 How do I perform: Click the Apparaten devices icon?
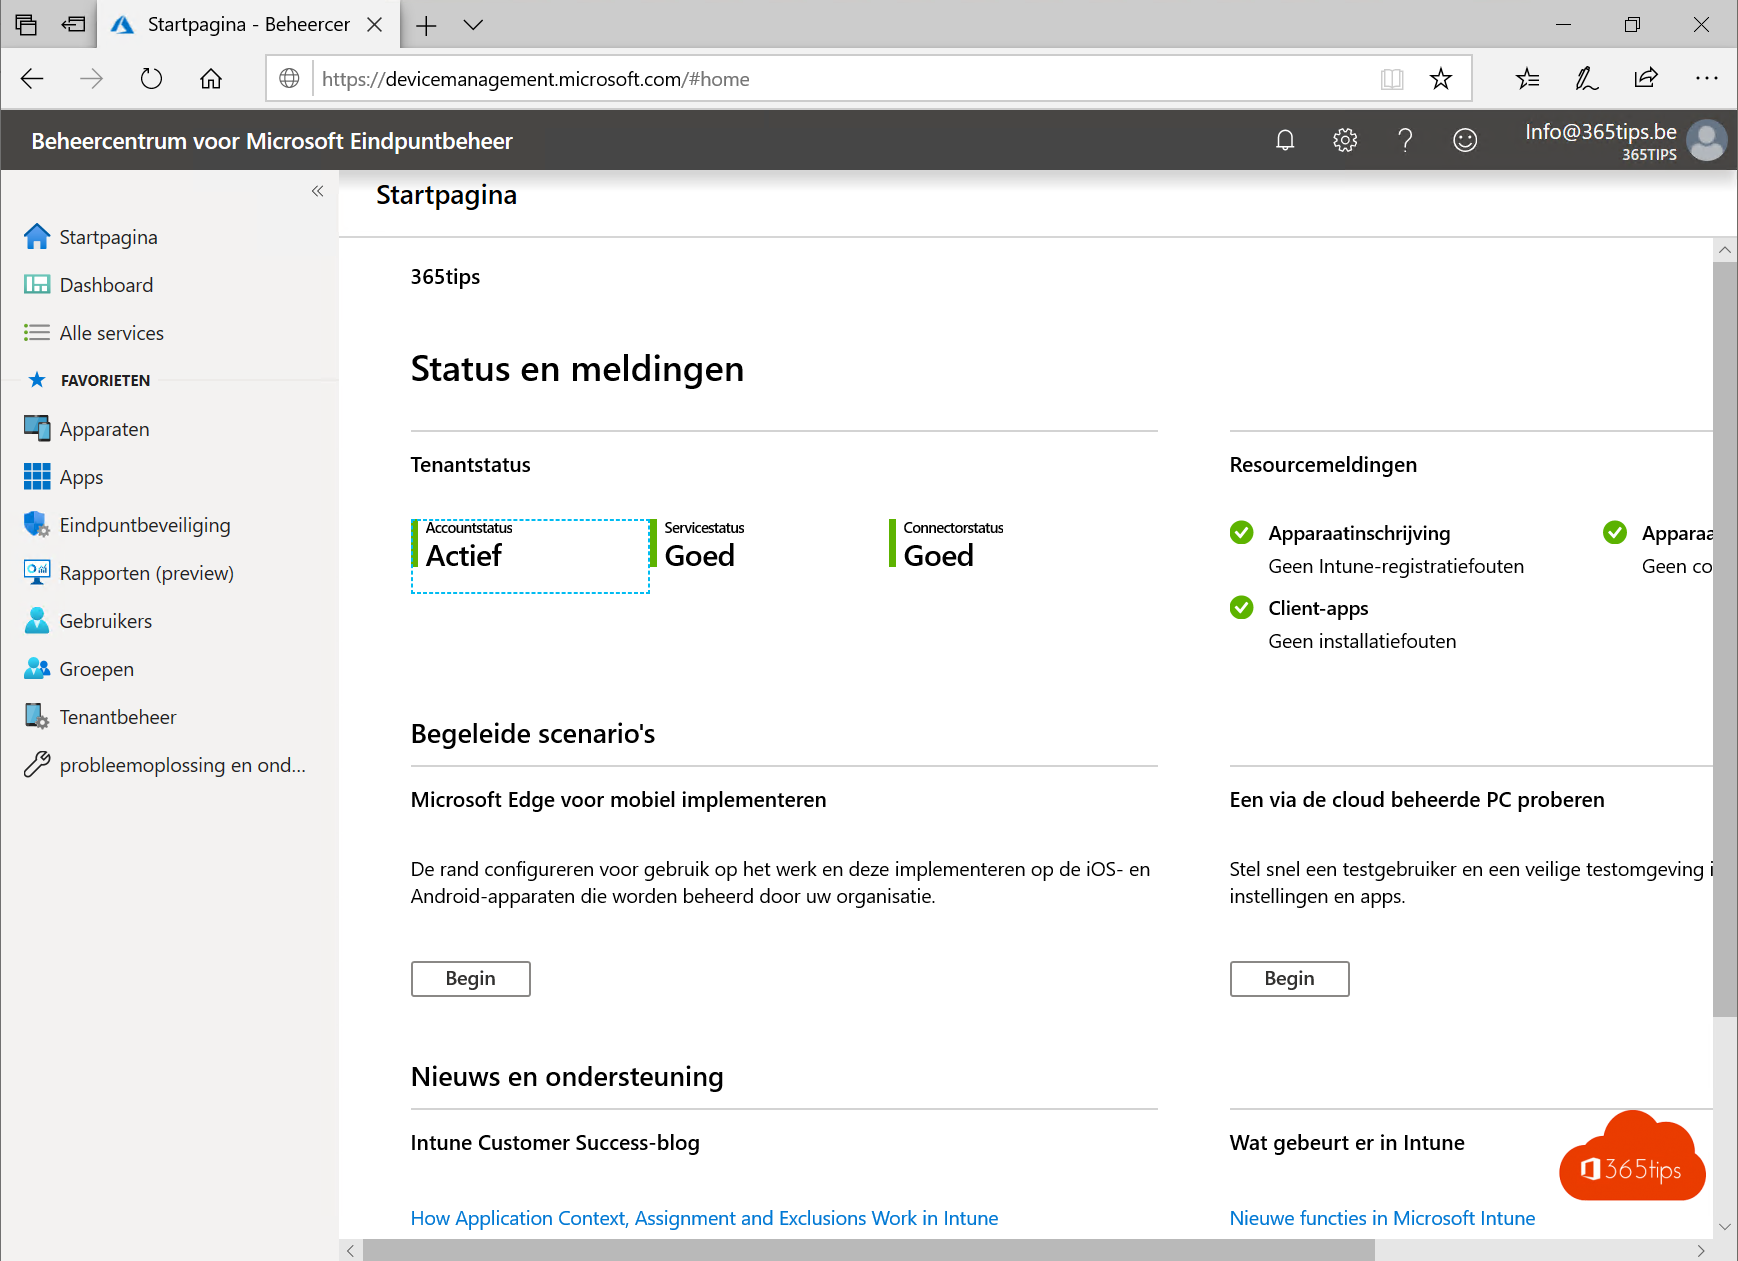[37, 429]
